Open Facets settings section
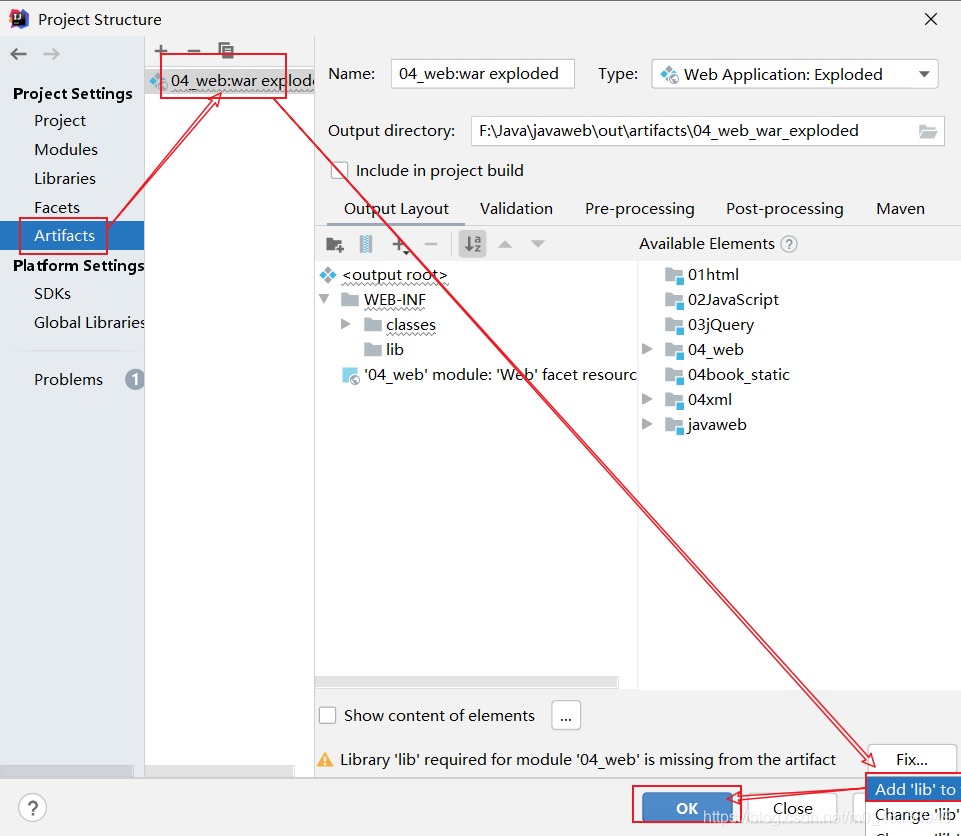The height and width of the screenshot is (836, 961). [x=57, y=208]
